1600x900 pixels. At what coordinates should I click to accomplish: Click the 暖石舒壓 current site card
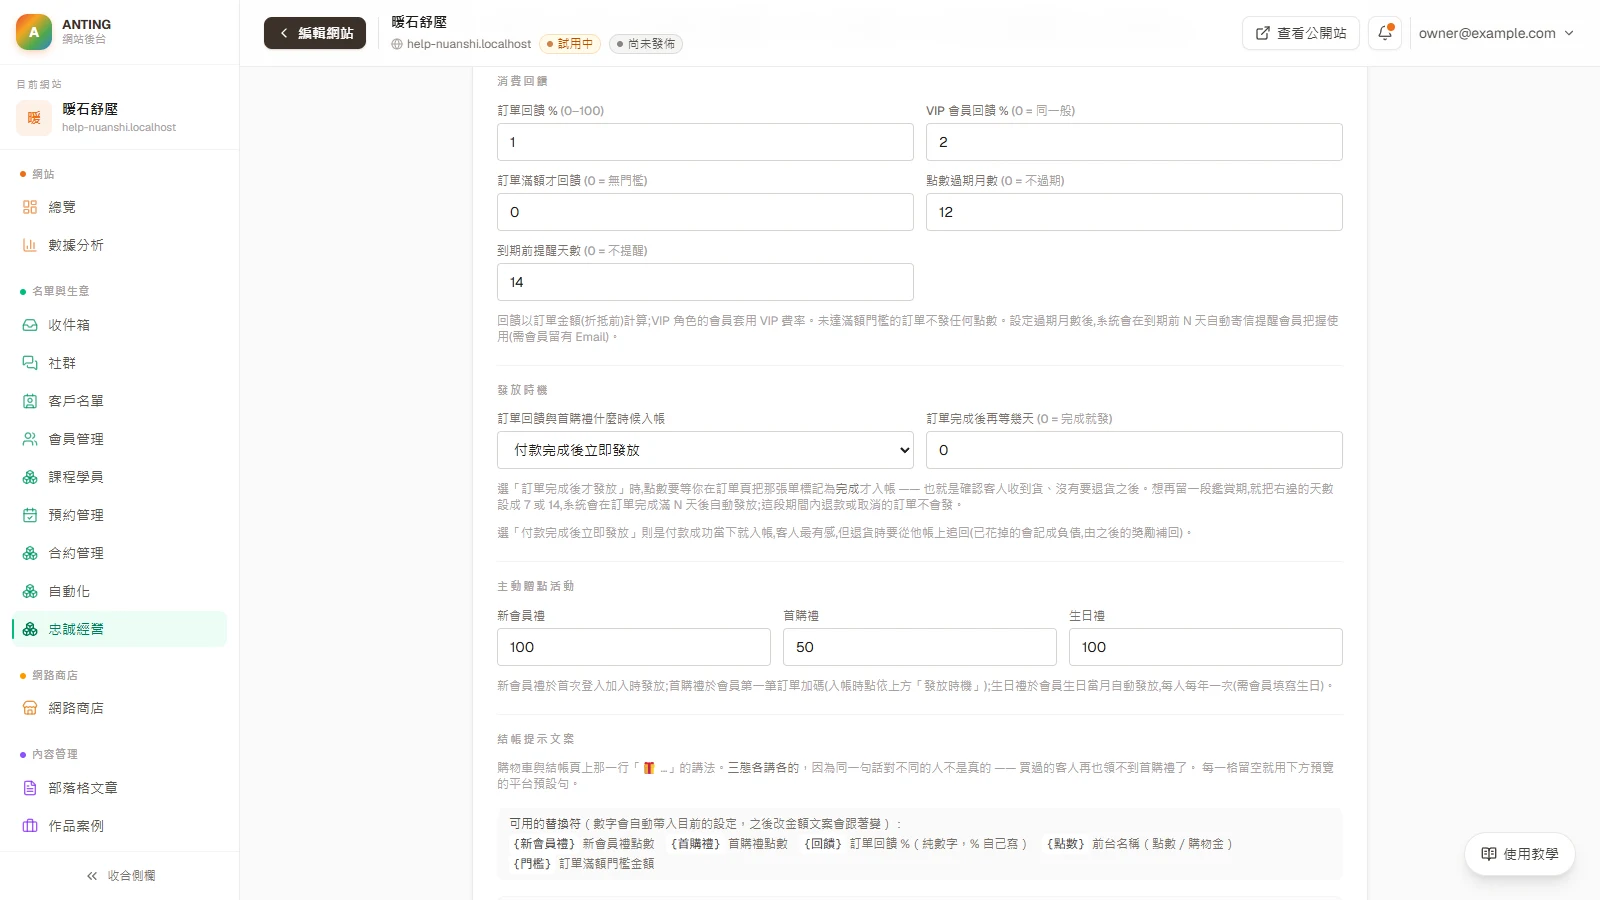coord(120,117)
